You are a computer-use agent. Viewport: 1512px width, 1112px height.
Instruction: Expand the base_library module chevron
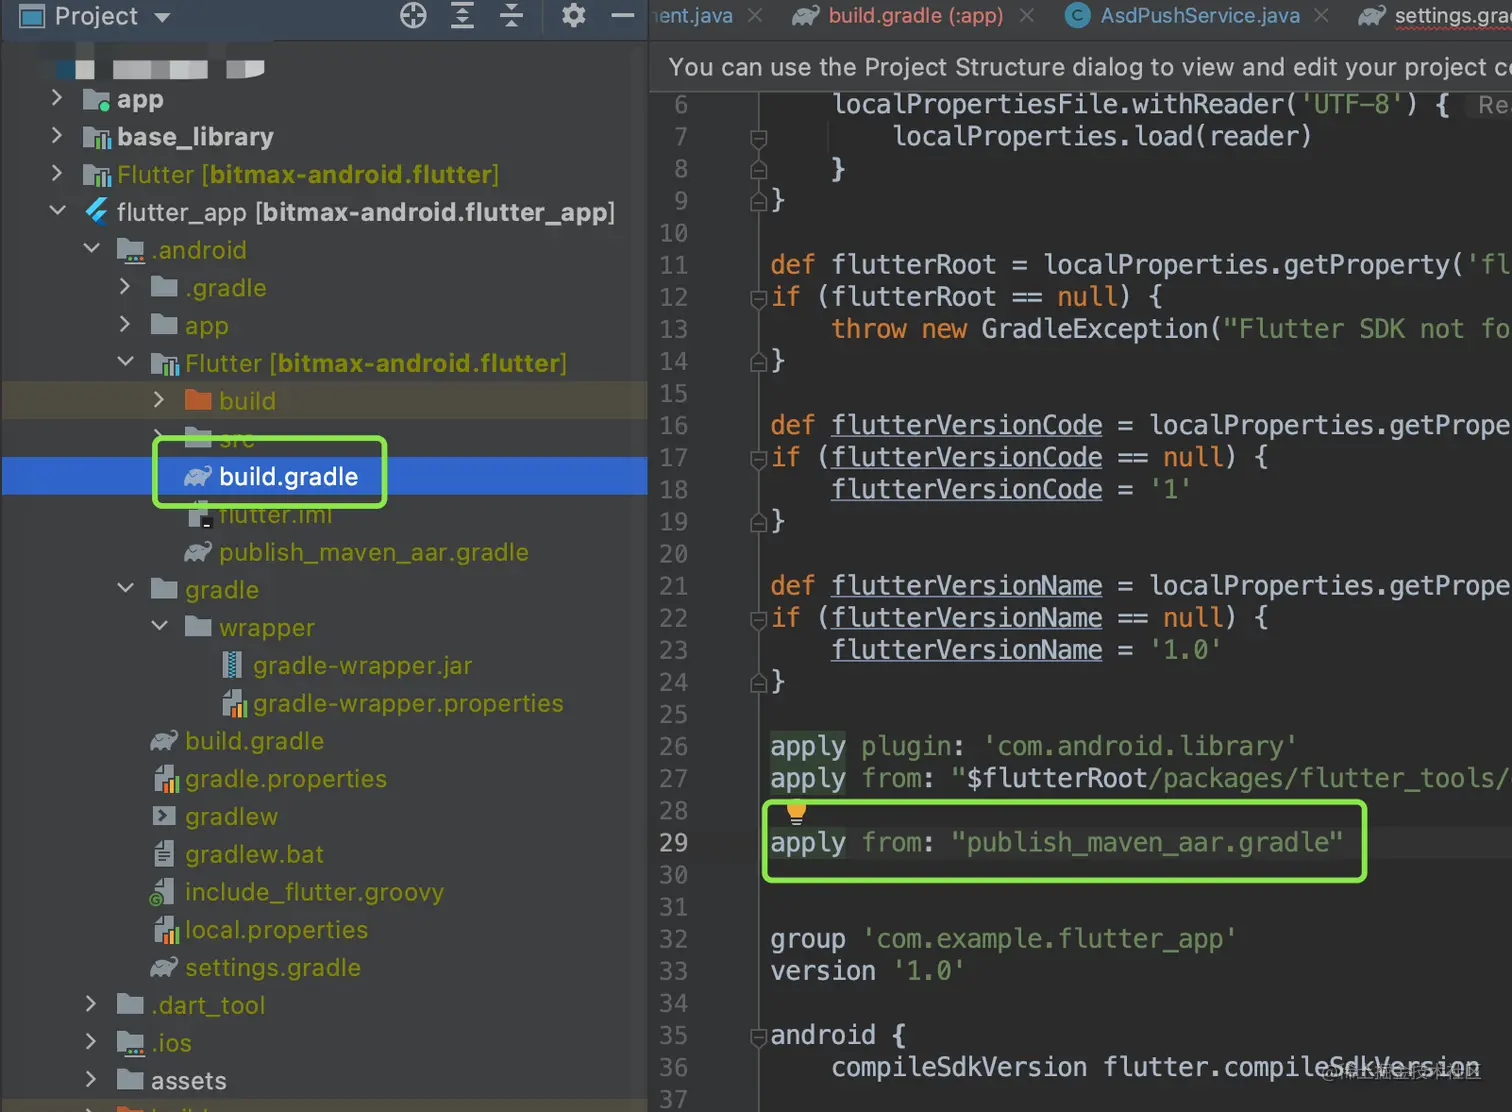click(57, 136)
